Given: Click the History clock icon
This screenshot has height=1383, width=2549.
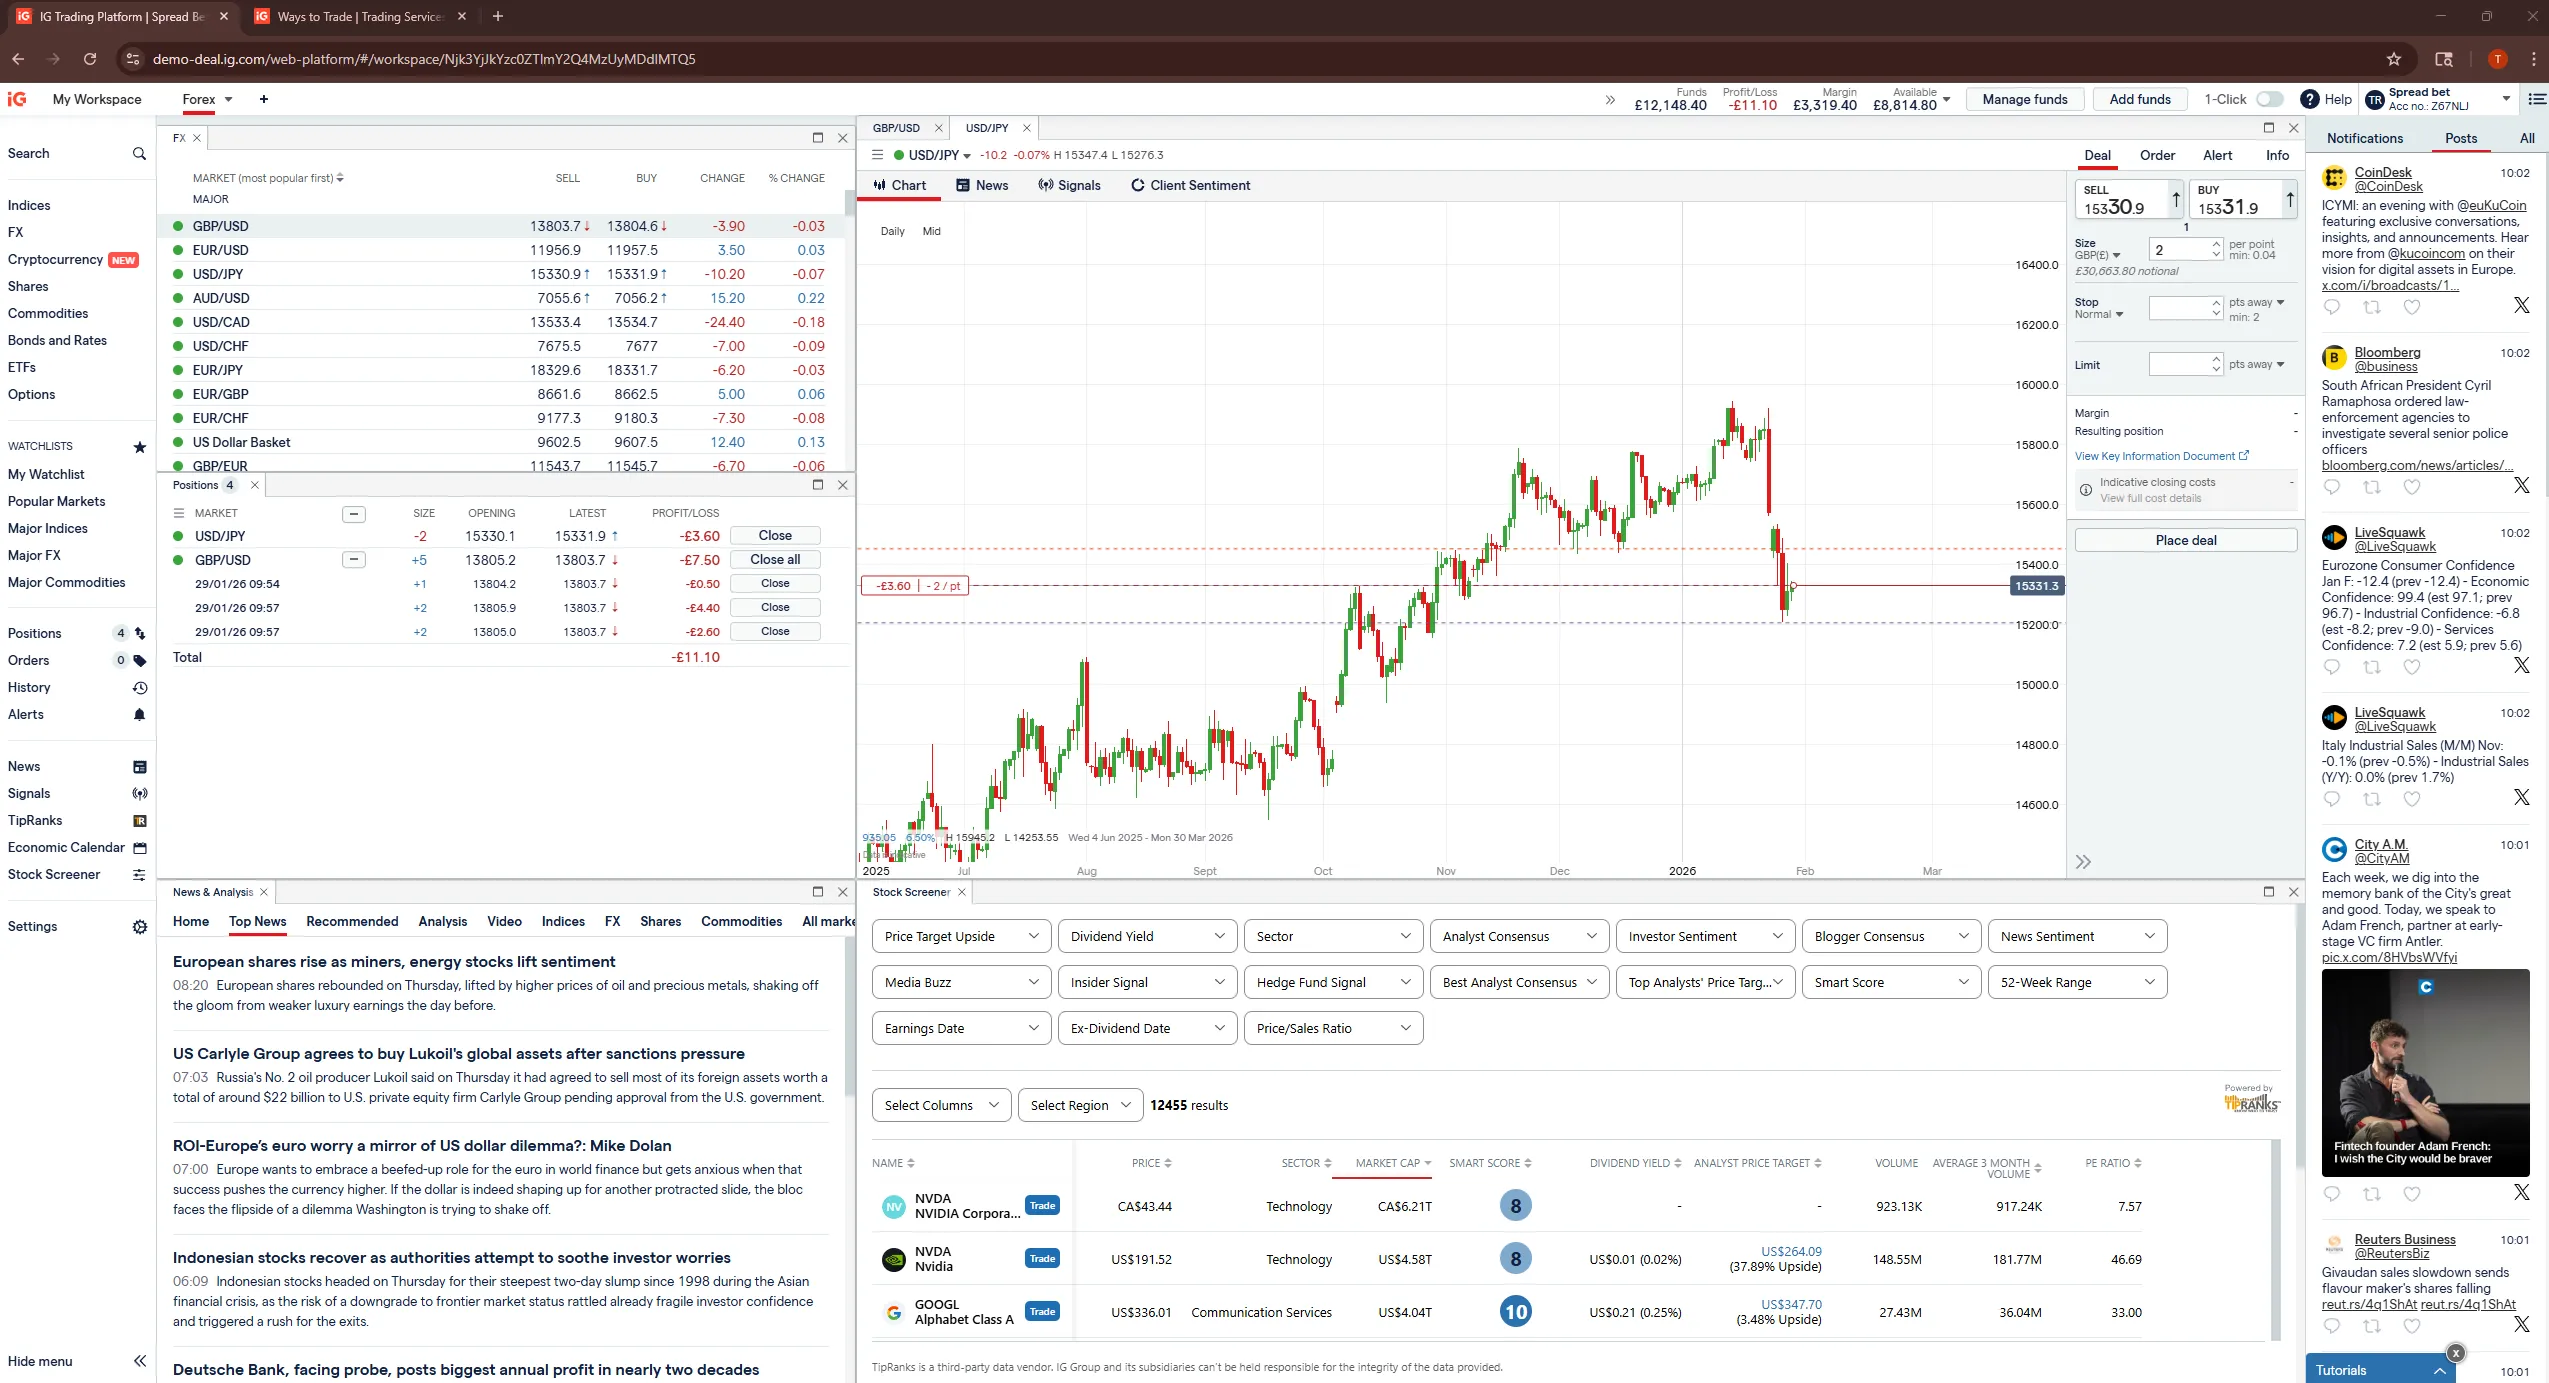Looking at the screenshot, I should (x=140, y=688).
